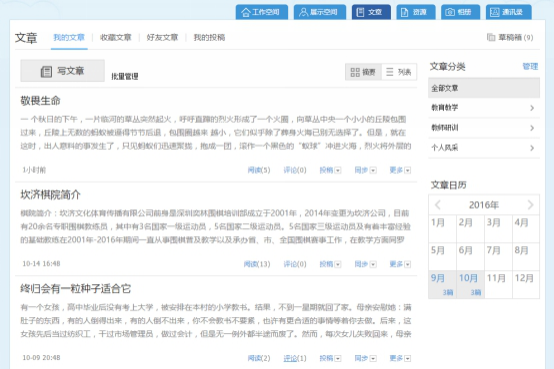554x369 pixels.
Task: Click 阅读(13) on 坎济棋院简介 article
Action: click(257, 264)
